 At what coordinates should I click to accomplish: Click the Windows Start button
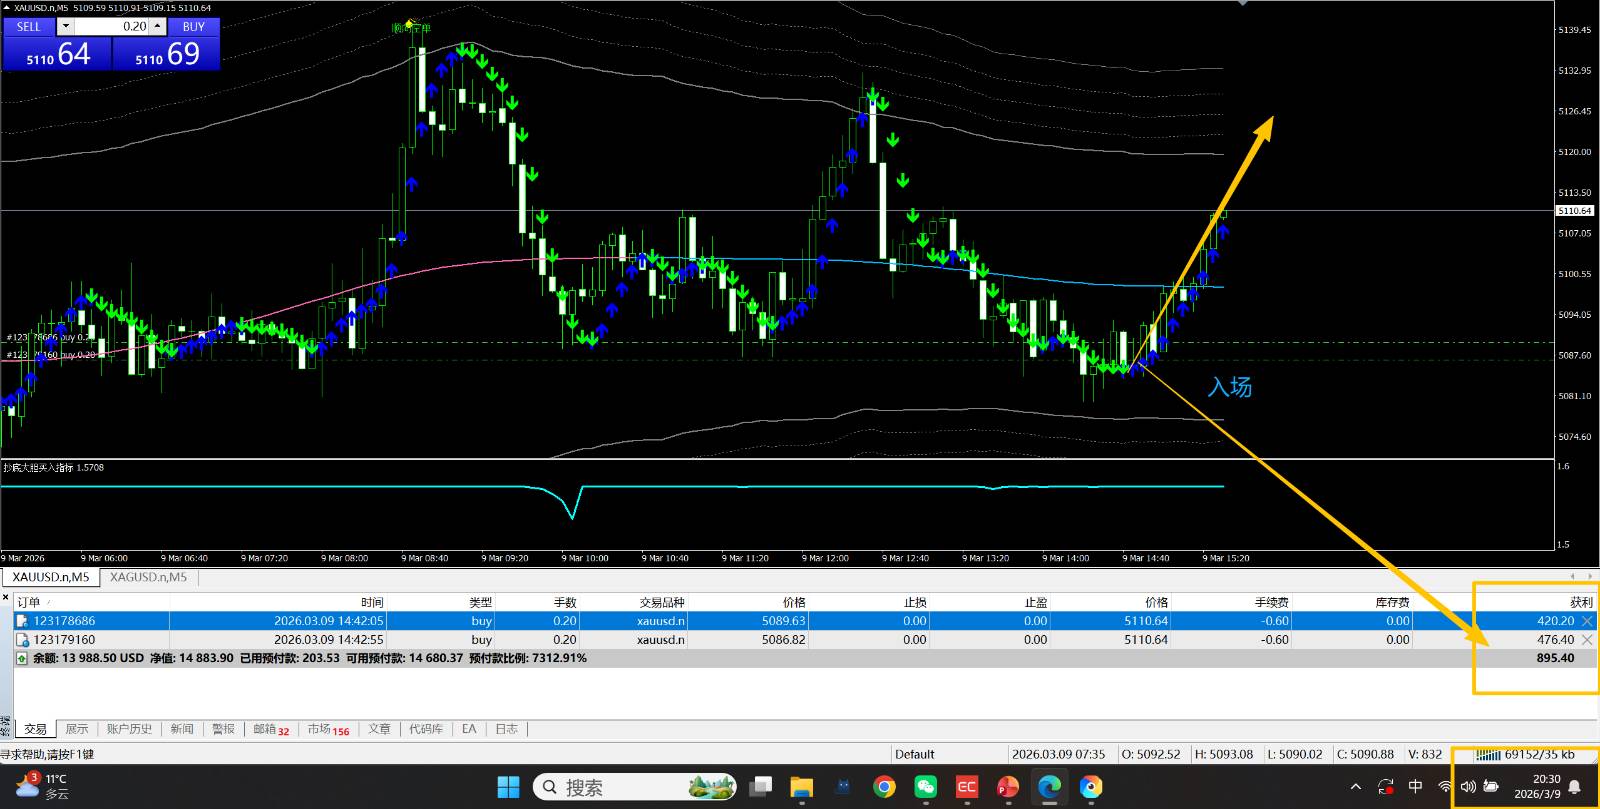point(508,787)
